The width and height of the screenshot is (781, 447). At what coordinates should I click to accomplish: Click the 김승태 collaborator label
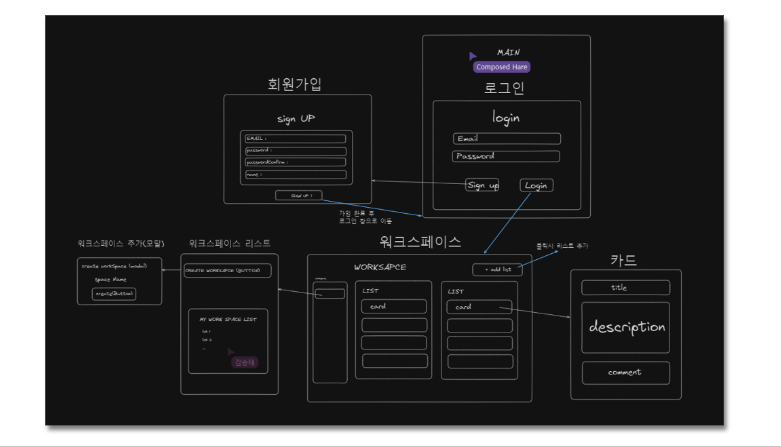[x=245, y=362]
